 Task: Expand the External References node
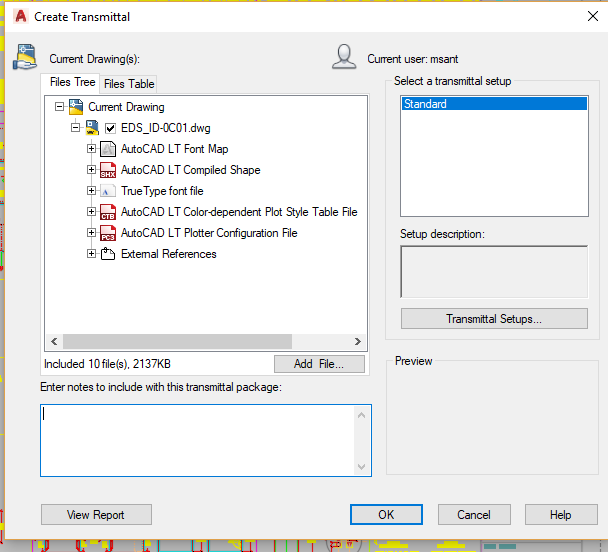pos(92,254)
